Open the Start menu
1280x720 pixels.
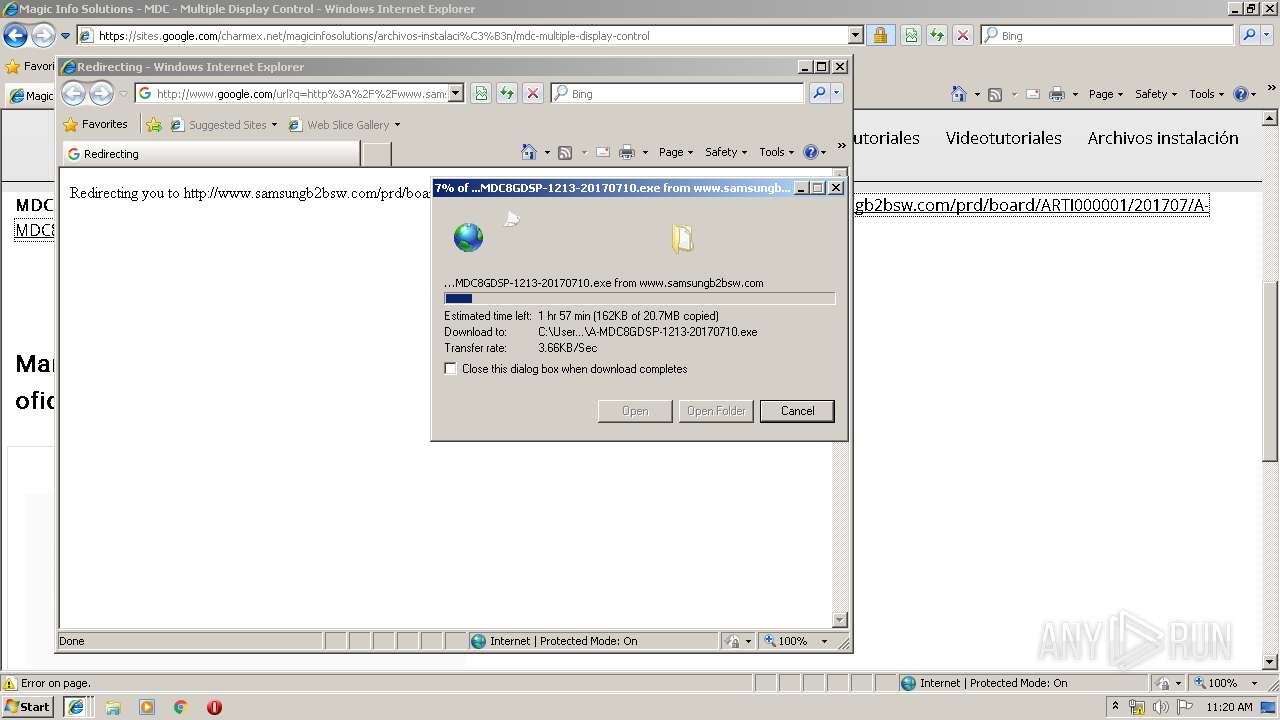point(27,706)
